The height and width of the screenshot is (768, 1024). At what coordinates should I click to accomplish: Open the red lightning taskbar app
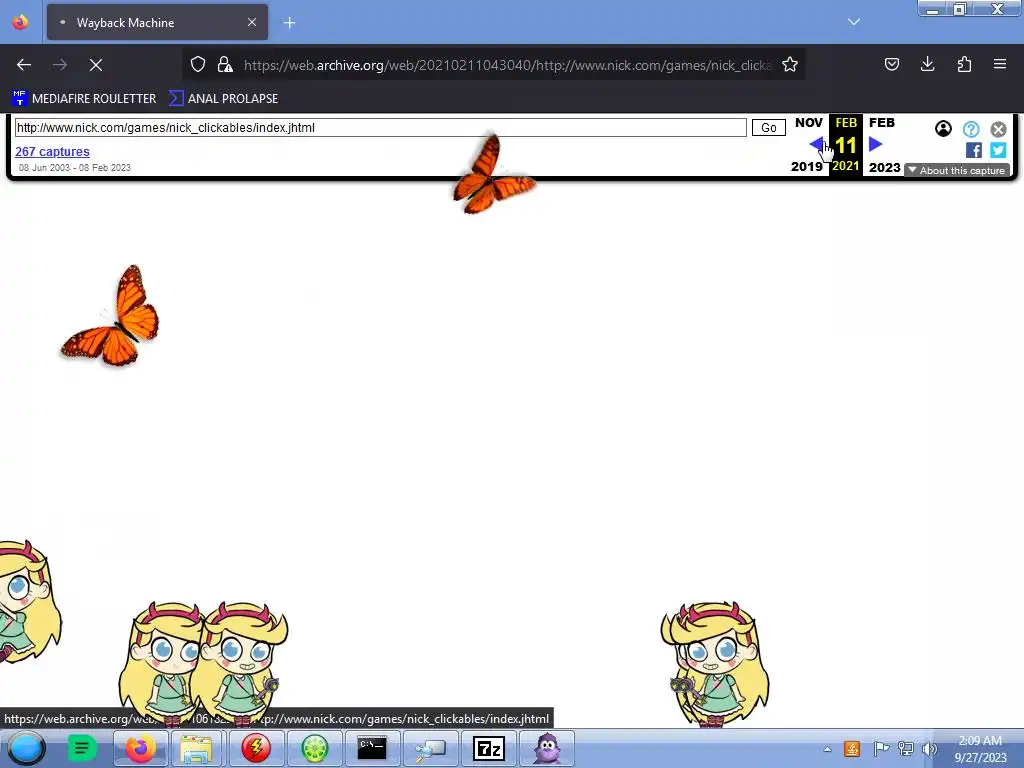coord(256,748)
